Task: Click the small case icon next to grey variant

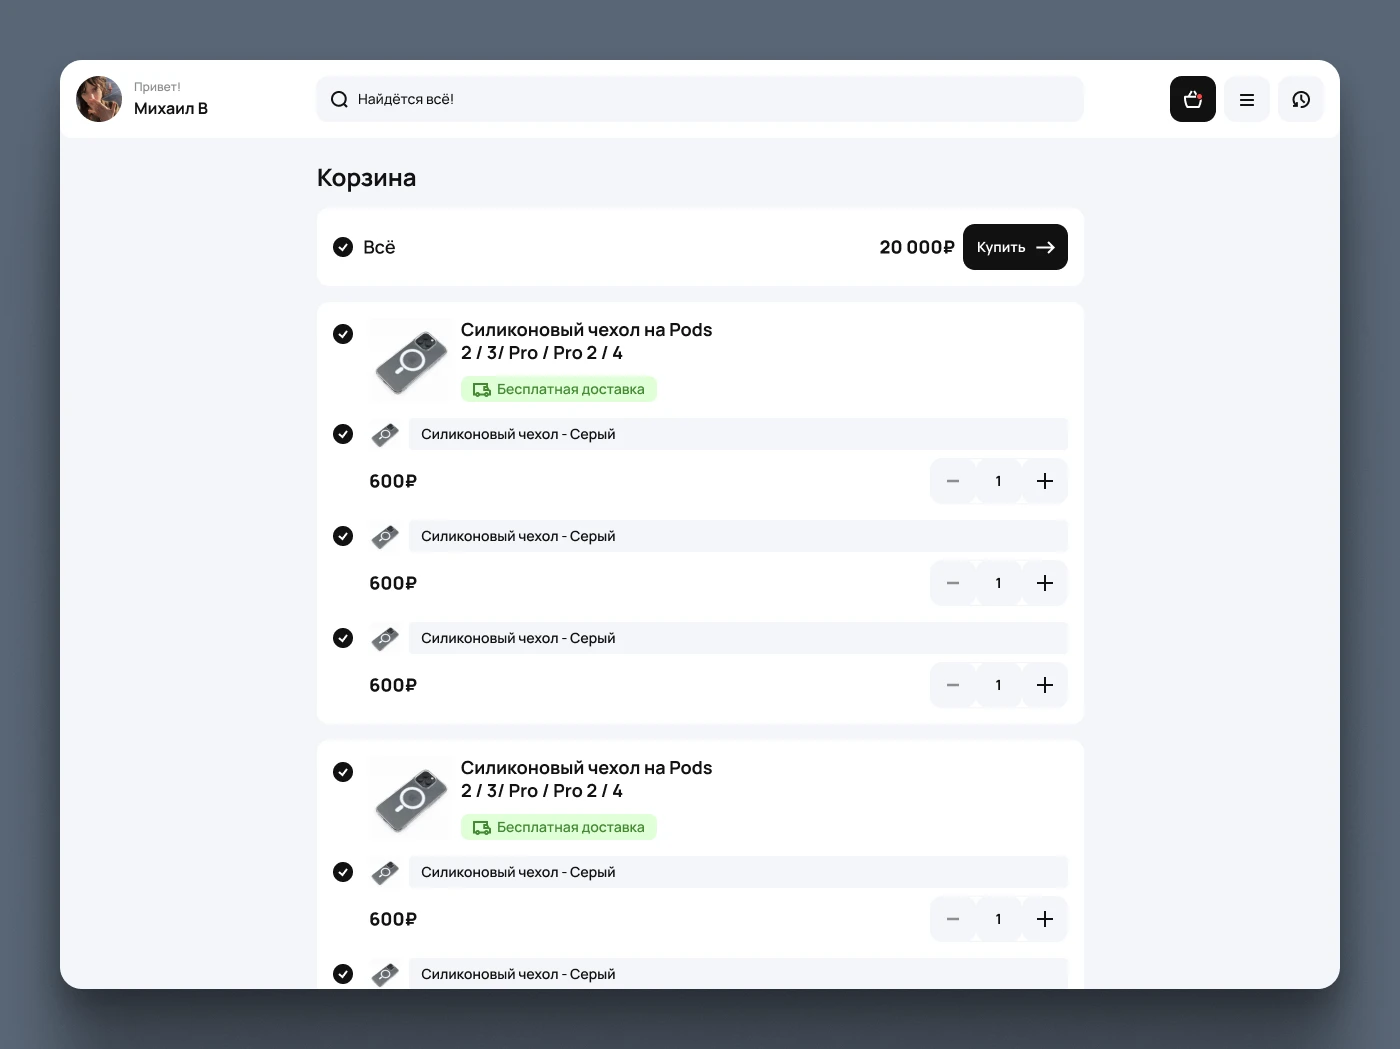Action: (x=385, y=434)
